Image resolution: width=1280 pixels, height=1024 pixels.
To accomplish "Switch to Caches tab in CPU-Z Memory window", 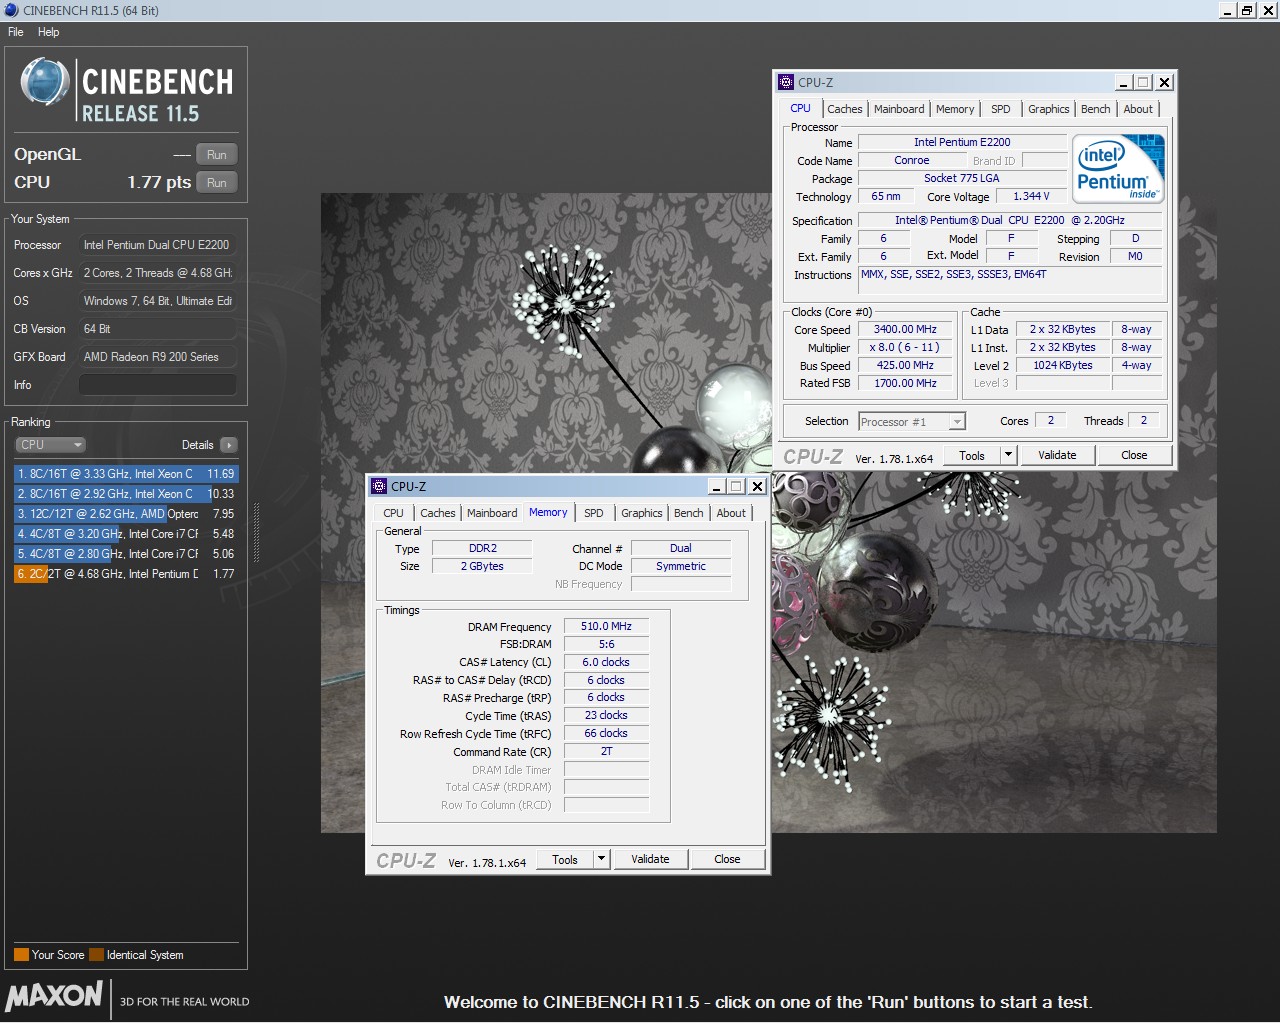I will coord(437,513).
